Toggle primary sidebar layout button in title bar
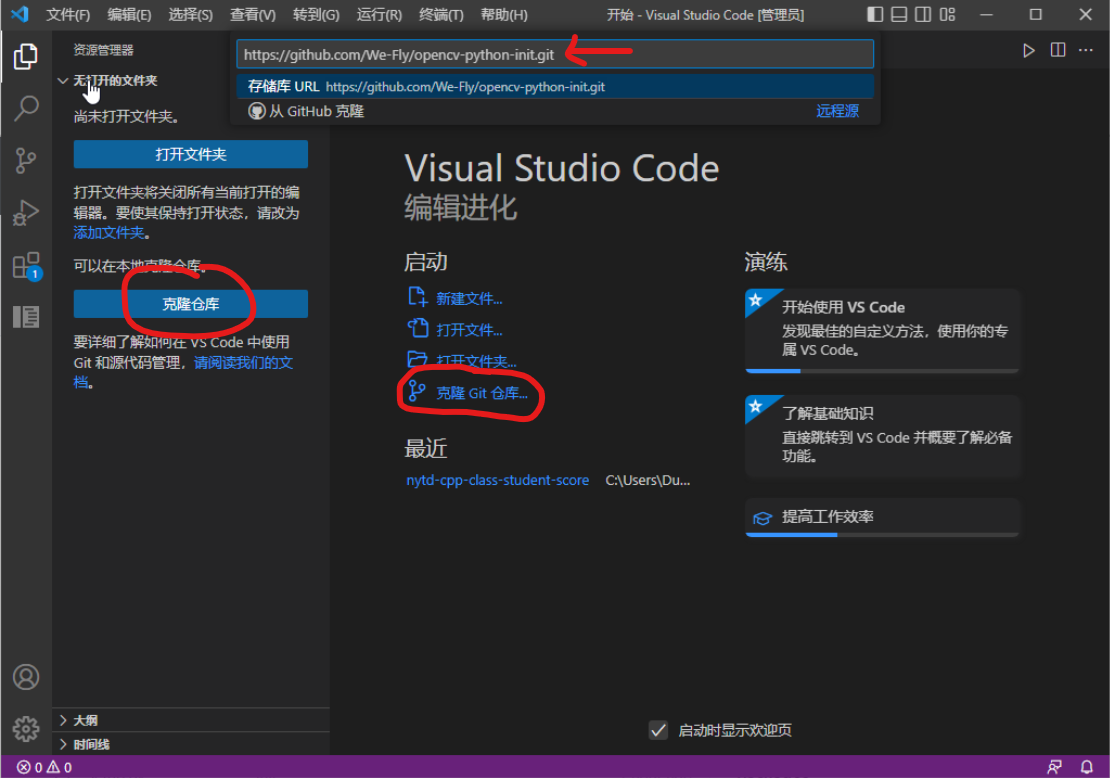This screenshot has height=778, width=1110. click(875, 15)
